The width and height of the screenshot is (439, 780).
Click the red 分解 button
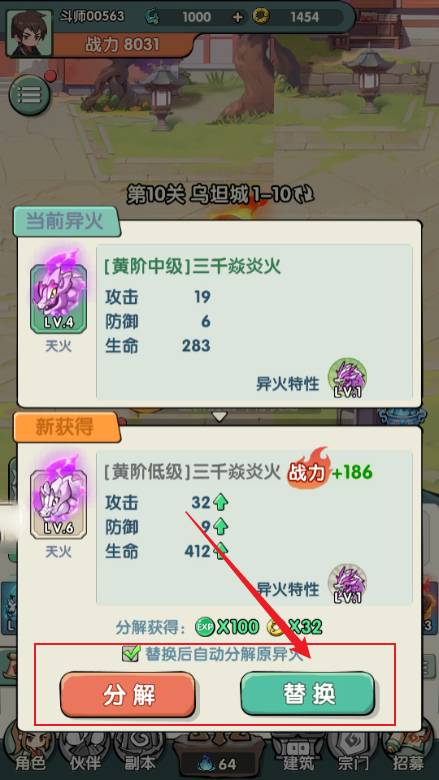click(128, 694)
